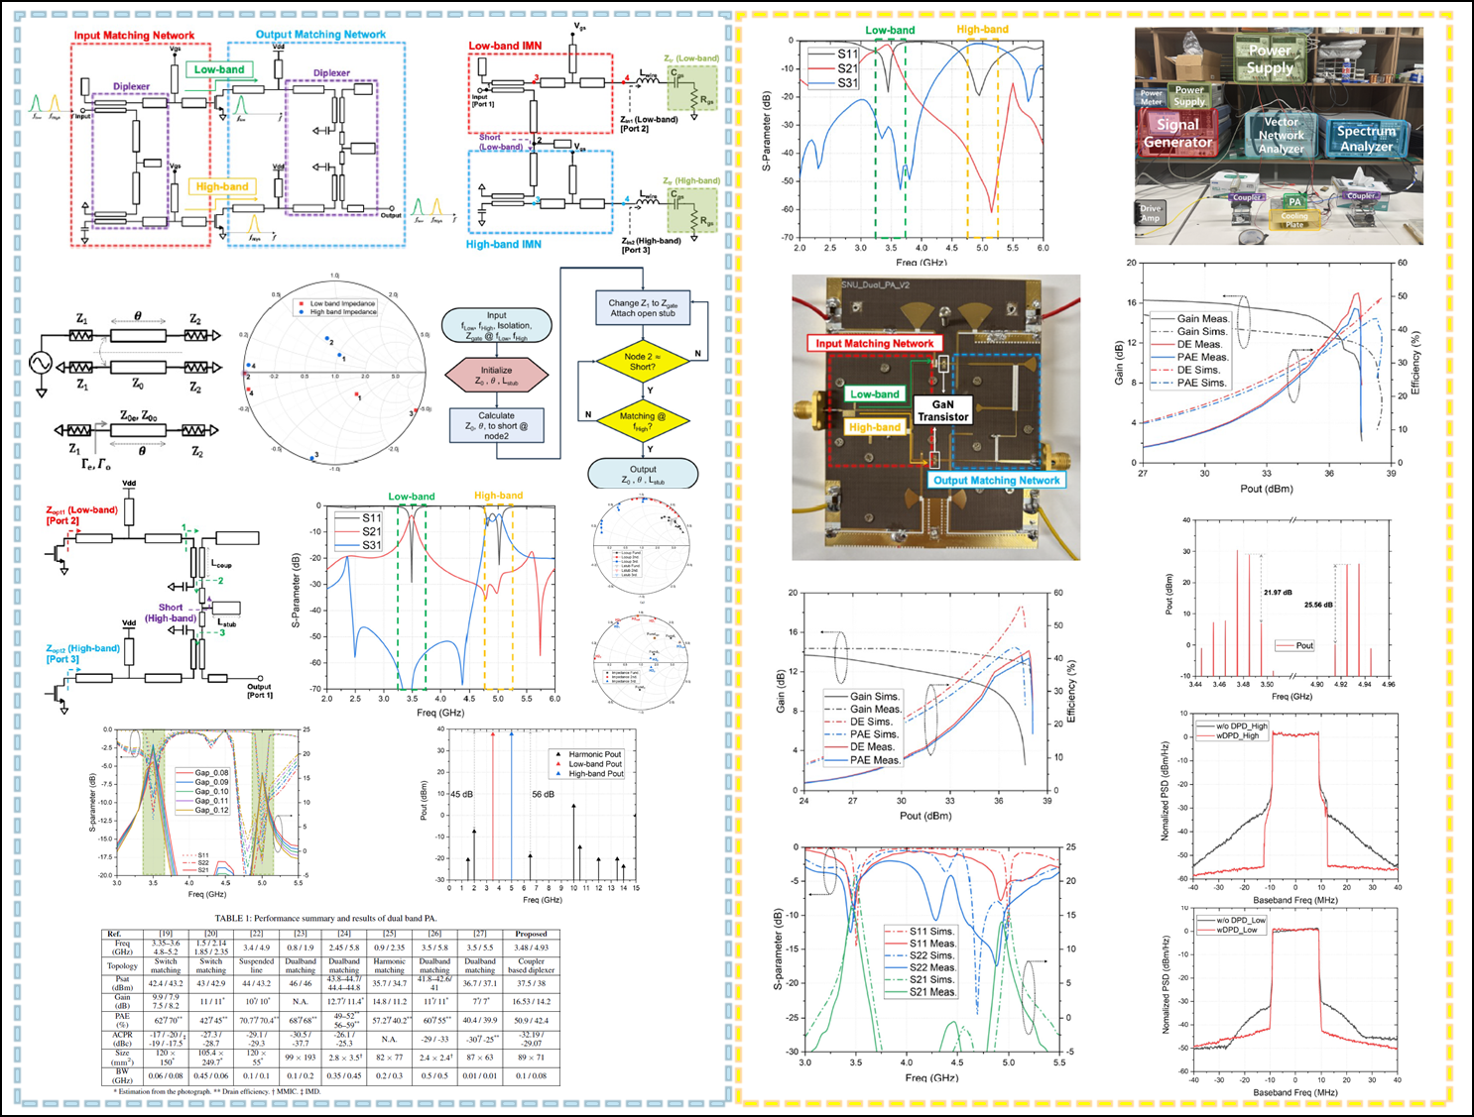Click the "Topology" row header in table

(122, 966)
